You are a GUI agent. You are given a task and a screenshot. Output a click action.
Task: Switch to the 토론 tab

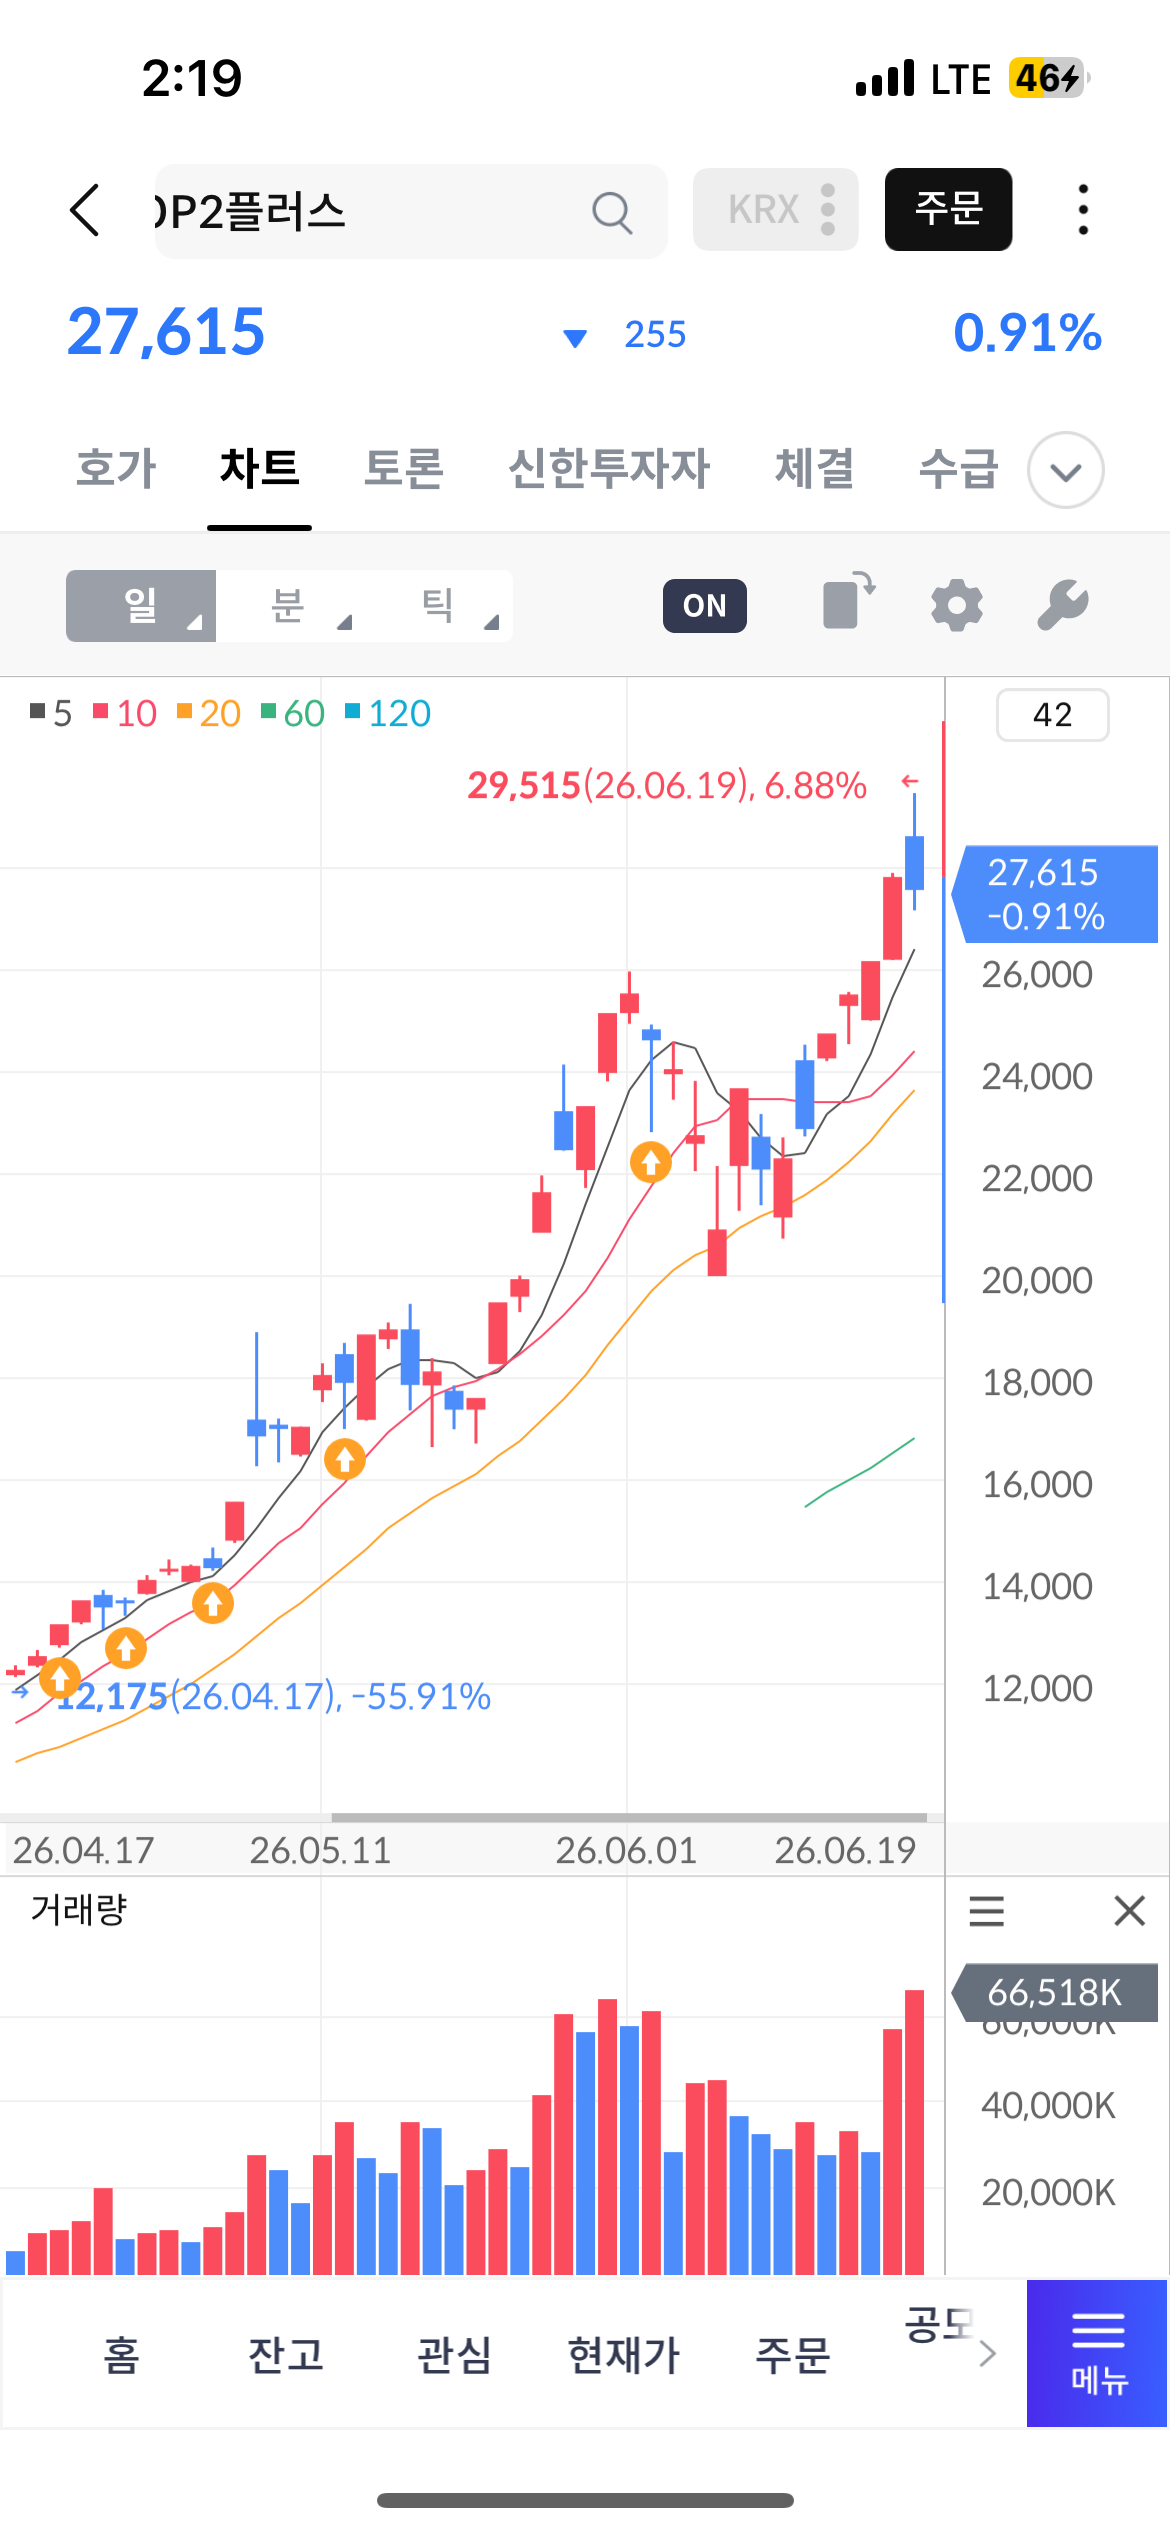pos(403,468)
